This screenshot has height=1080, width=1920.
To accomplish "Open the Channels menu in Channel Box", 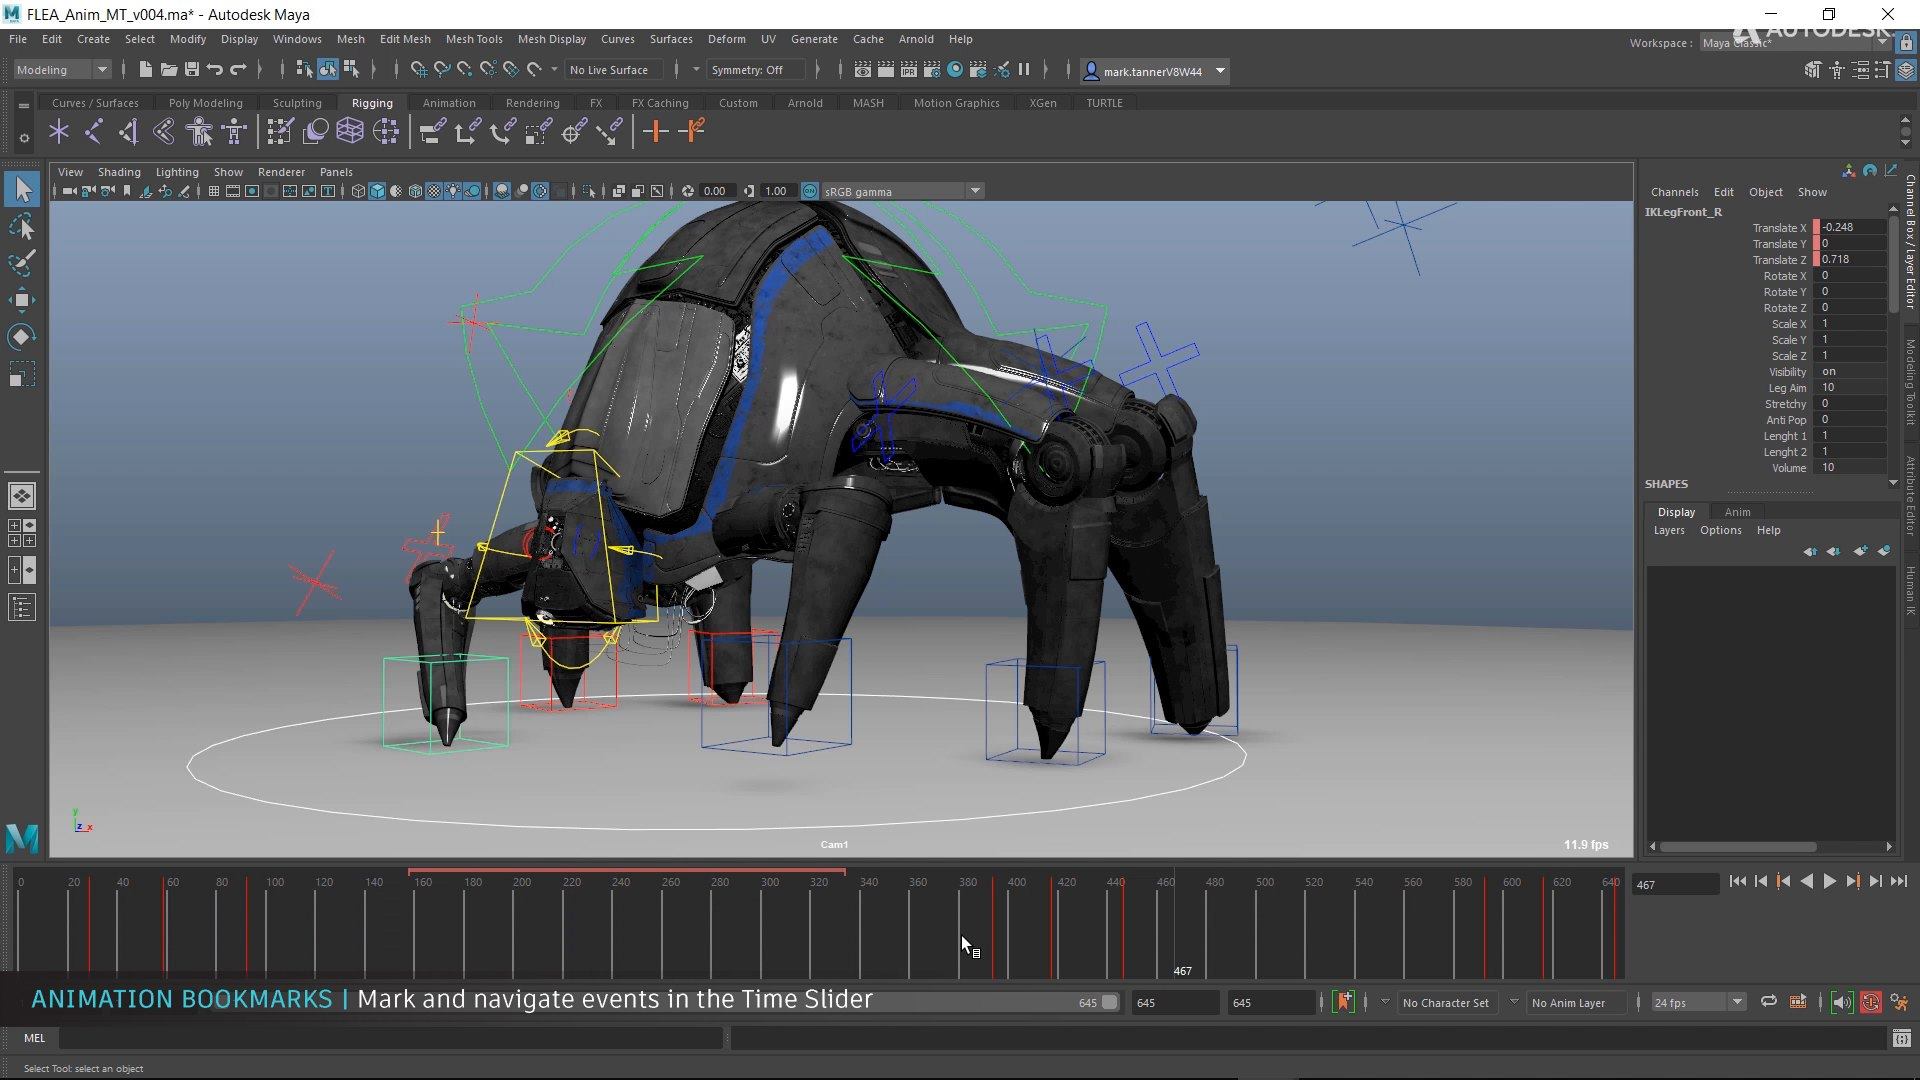I will point(1674,192).
